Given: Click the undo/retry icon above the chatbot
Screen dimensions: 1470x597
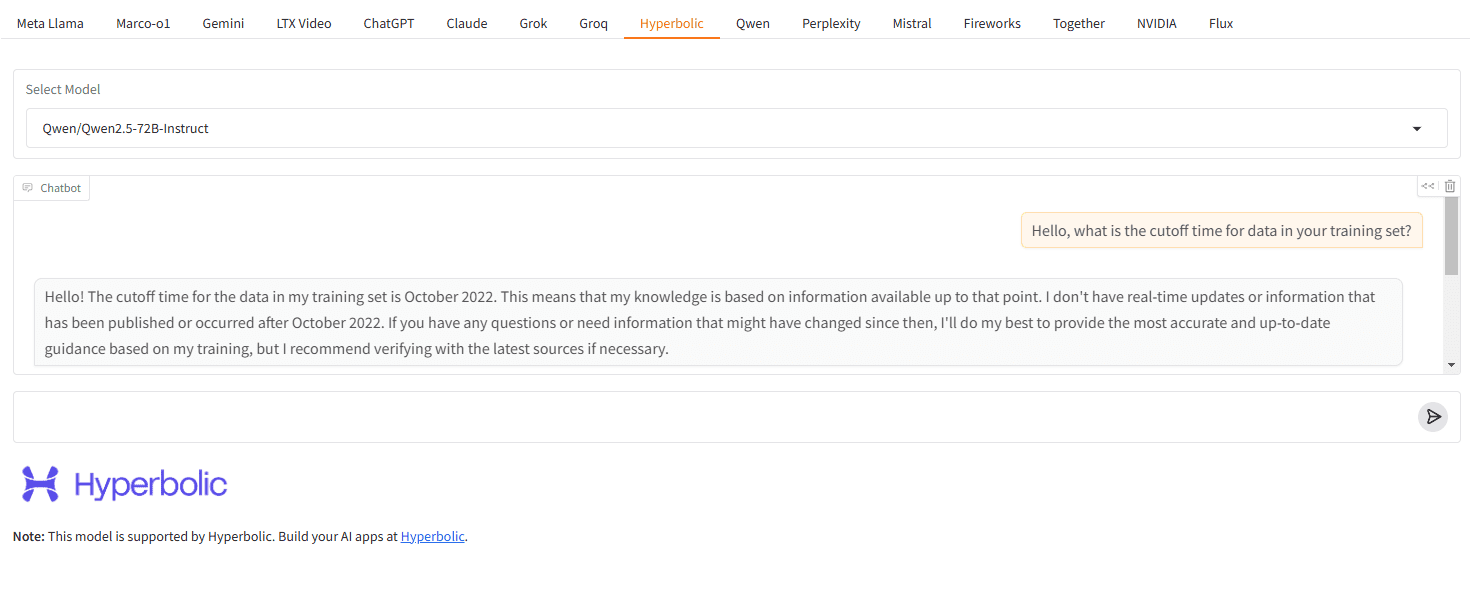Looking at the screenshot, I should pos(1428,186).
